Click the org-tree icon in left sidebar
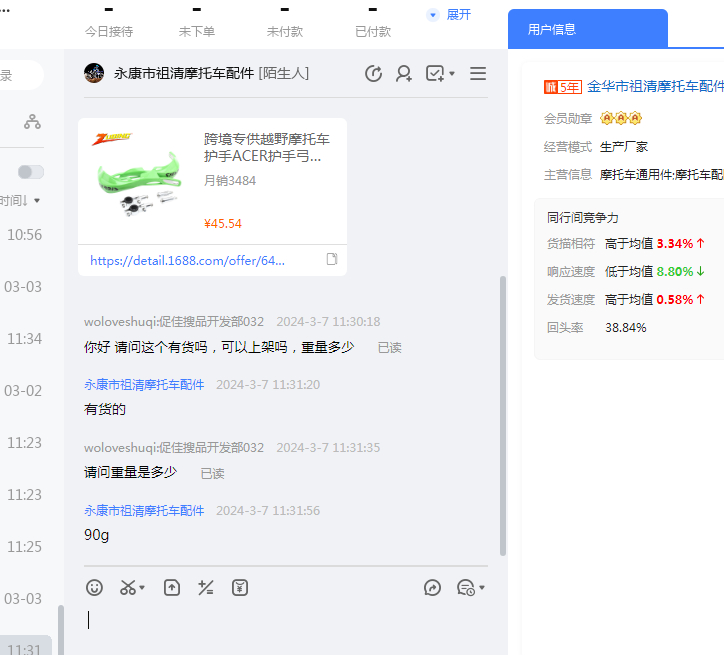This screenshot has height=655, width=724. click(x=33, y=122)
